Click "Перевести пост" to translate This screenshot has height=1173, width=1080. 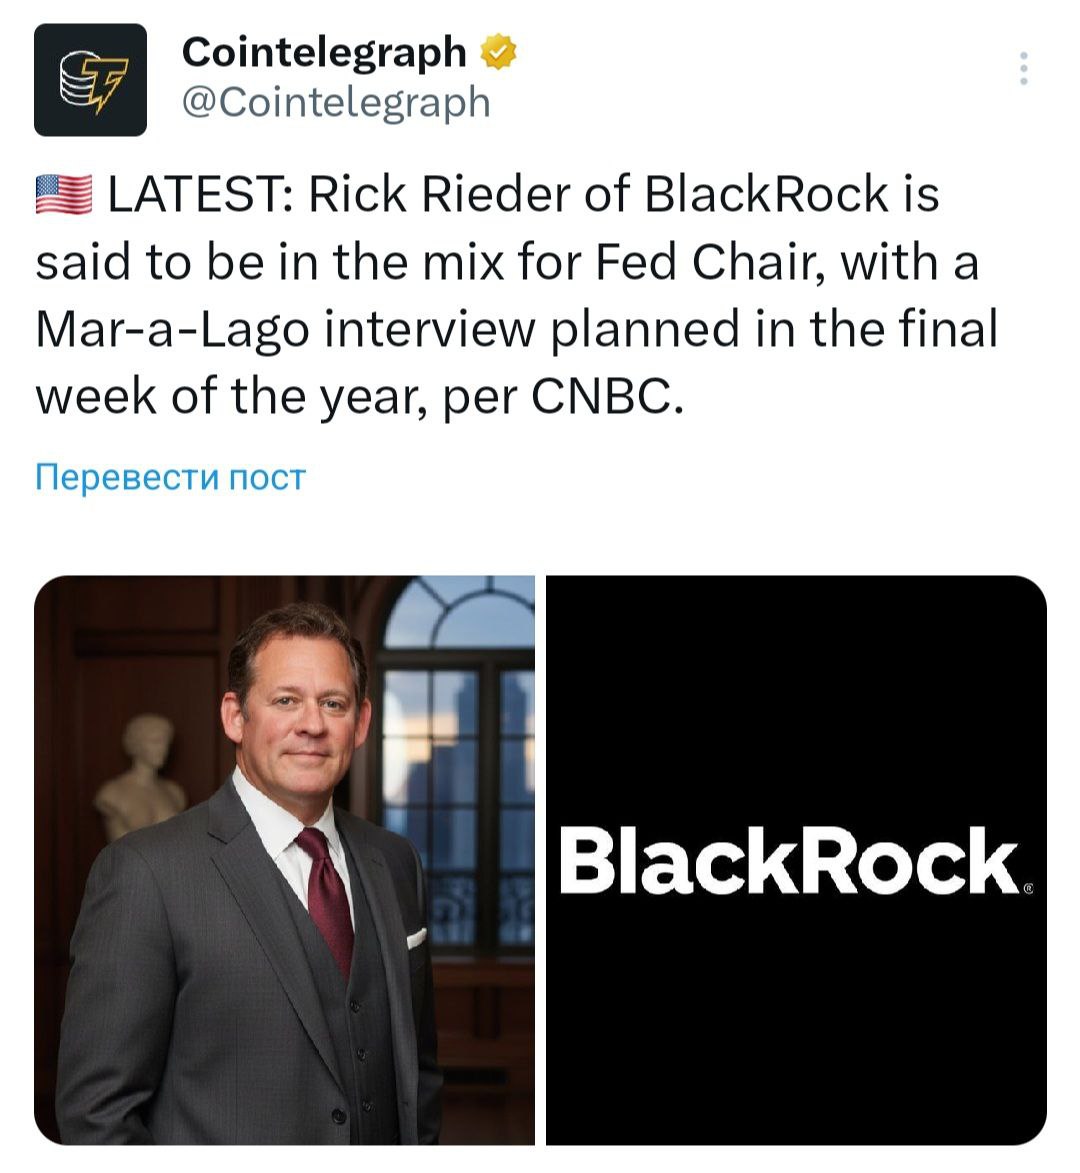click(x=169, y=477)
